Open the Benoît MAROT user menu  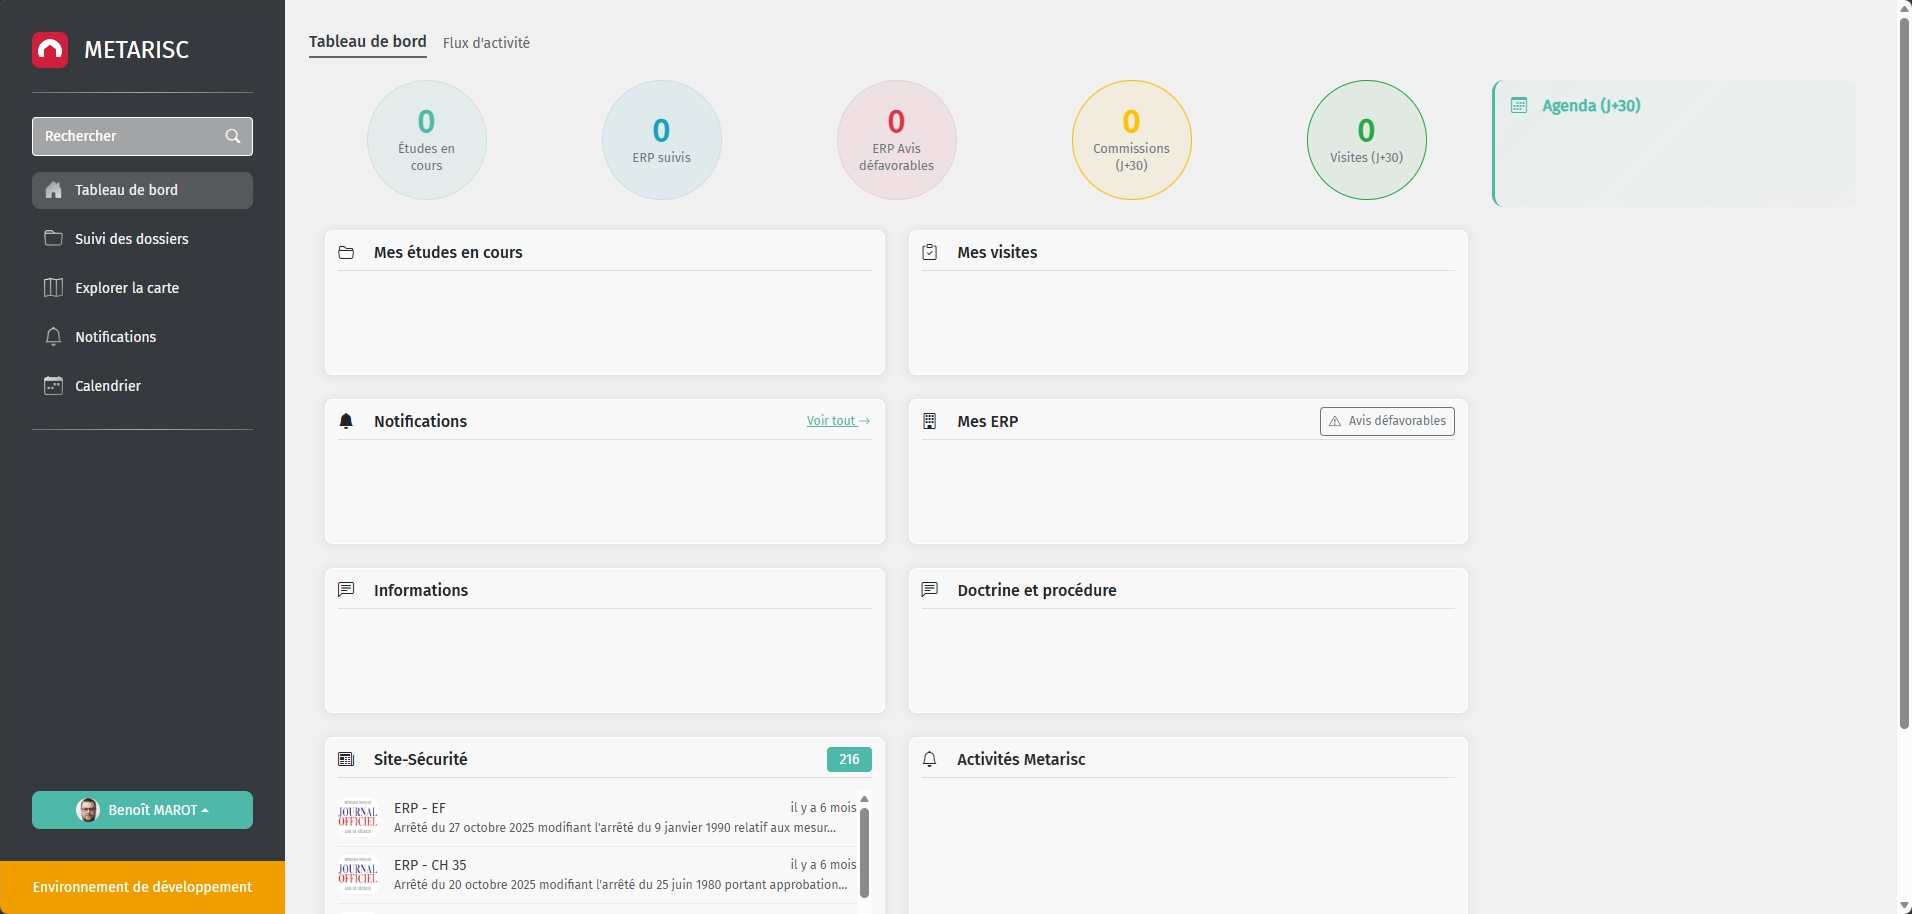pos(142,810)
